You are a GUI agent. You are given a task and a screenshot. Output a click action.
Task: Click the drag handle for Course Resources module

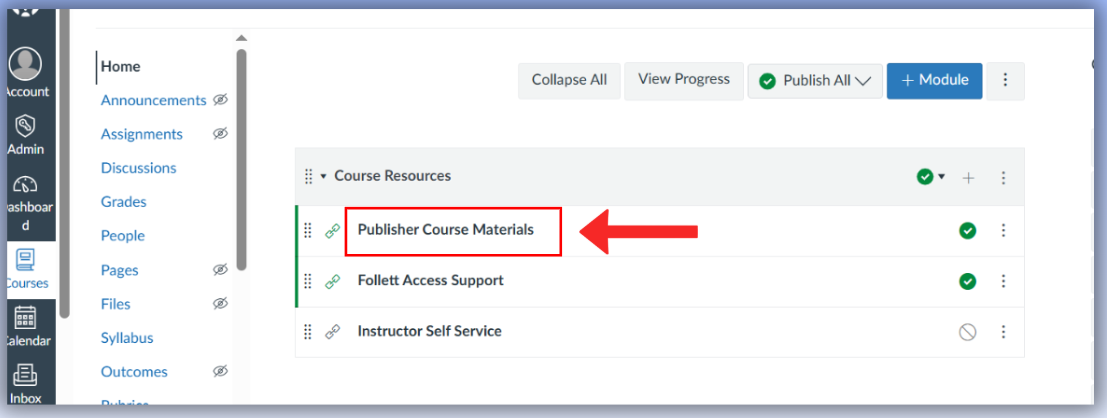(309, 177)
